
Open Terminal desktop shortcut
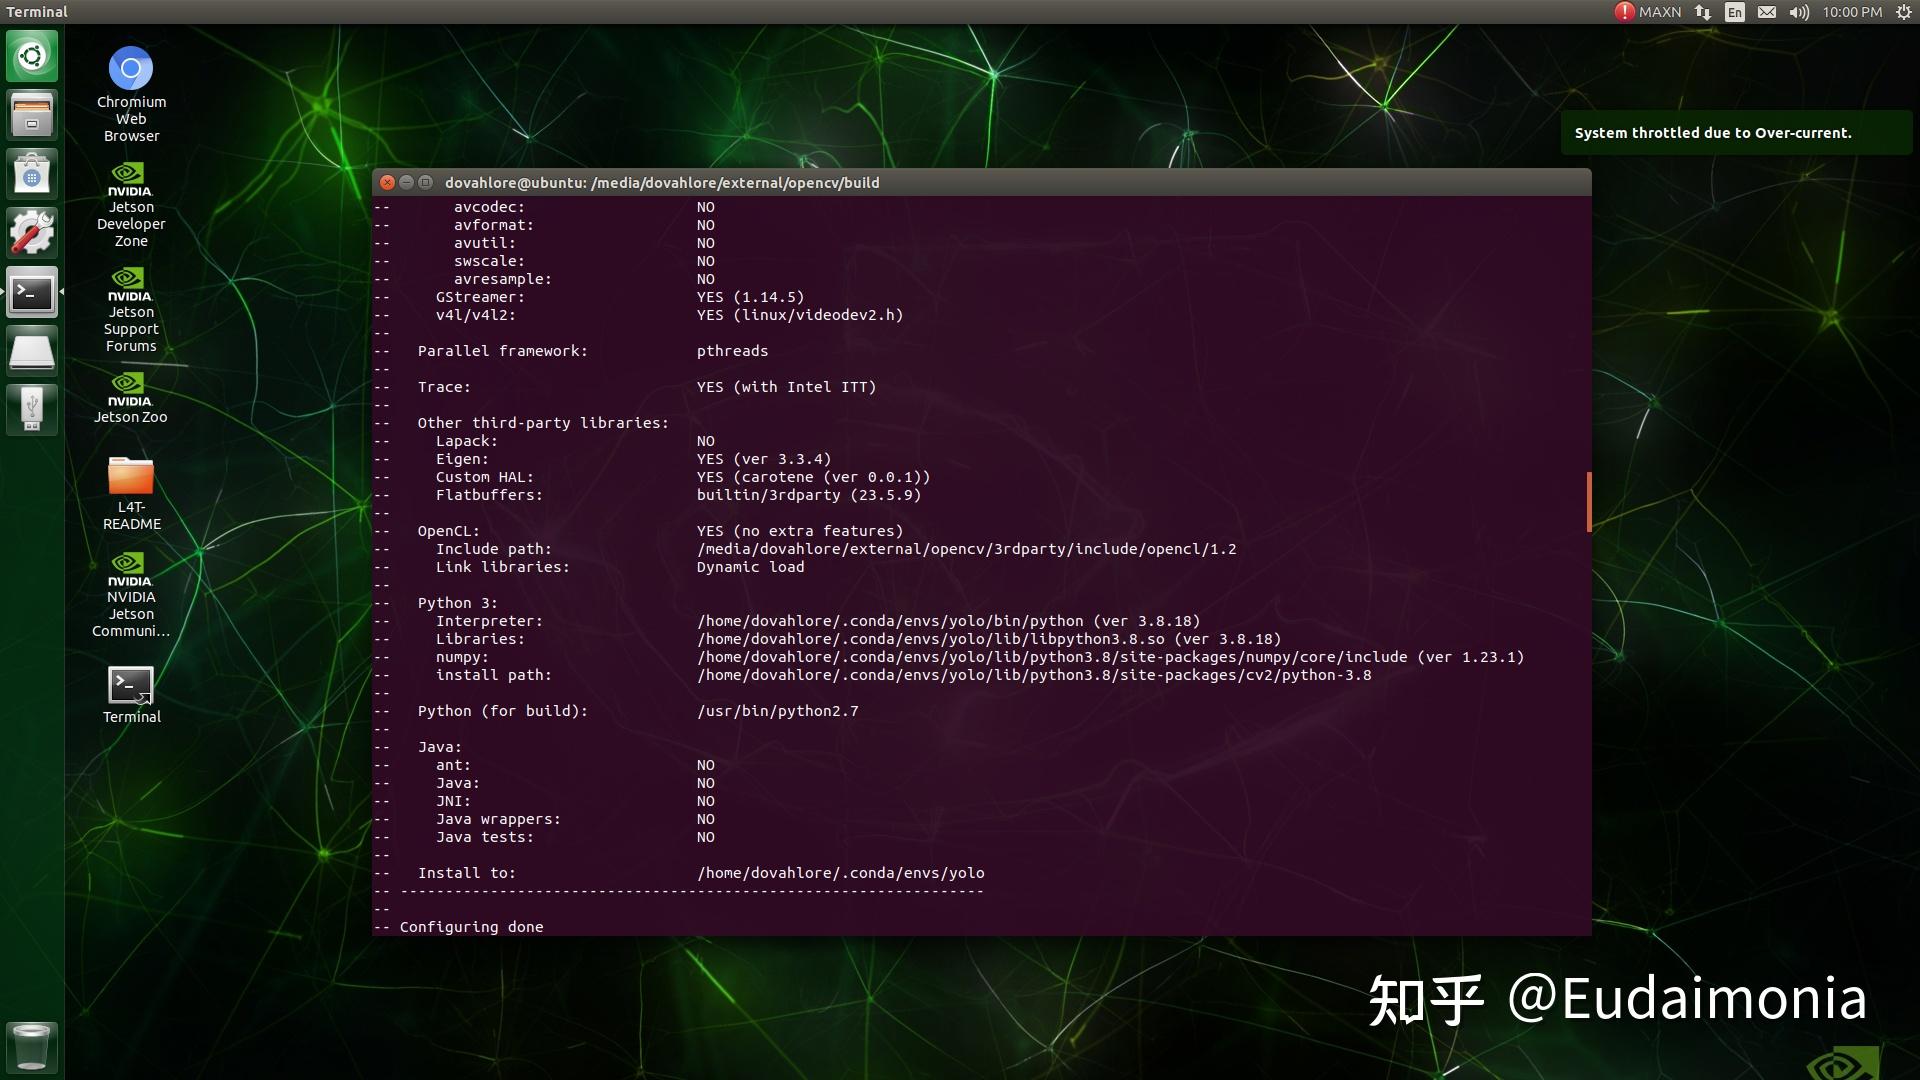tap(131, 687)
